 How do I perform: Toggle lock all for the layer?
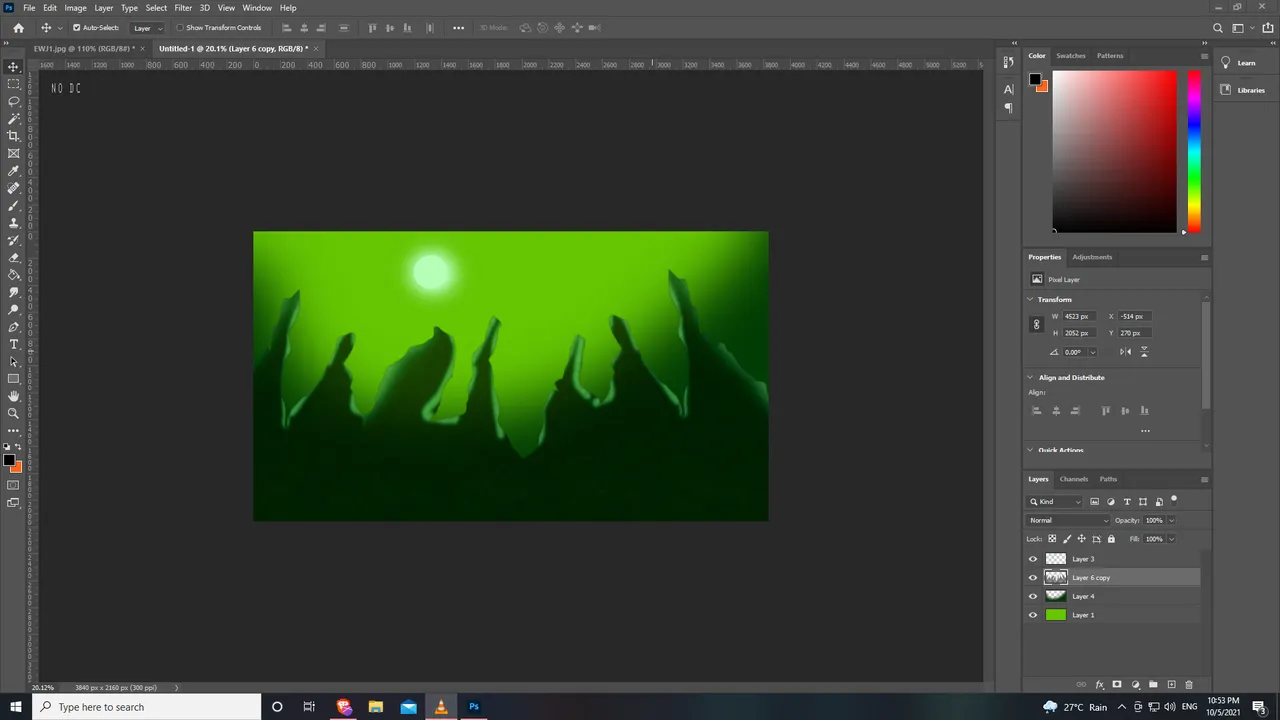(1111, 539)
